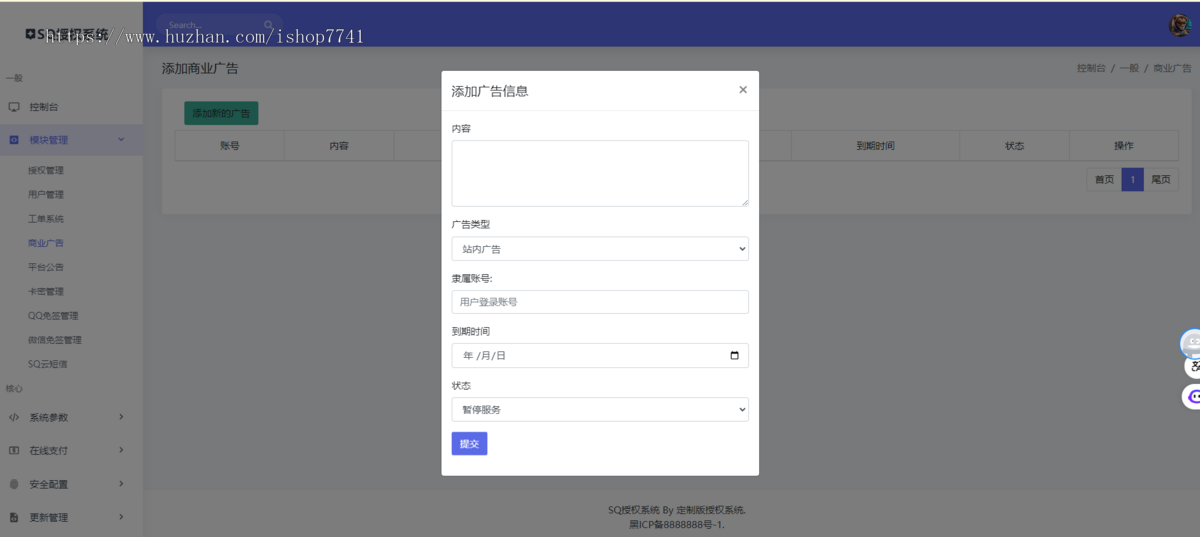Click the top floating widget icon at right edge
Screen dimensions: 1200x537
tap(1191, 343)
